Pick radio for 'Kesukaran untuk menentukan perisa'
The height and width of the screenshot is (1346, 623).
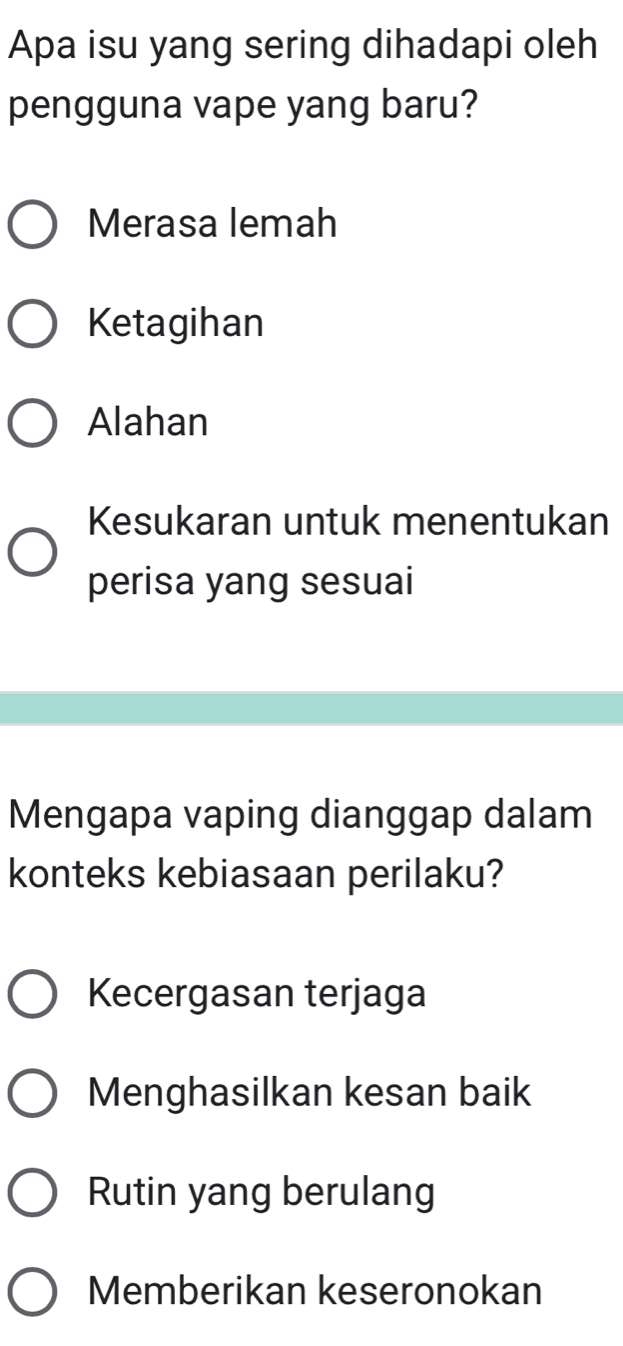(33, 553)
